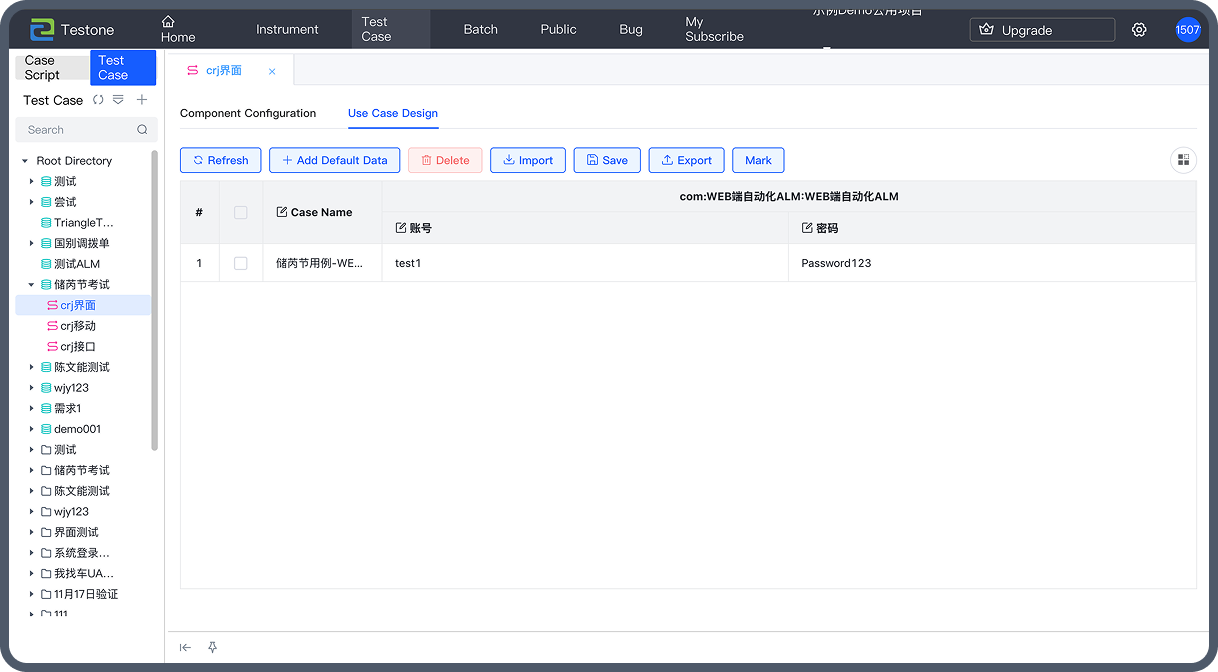Close the crj界面 tab
Viewport: 1218px width, 672px height.
click(272, 71)
